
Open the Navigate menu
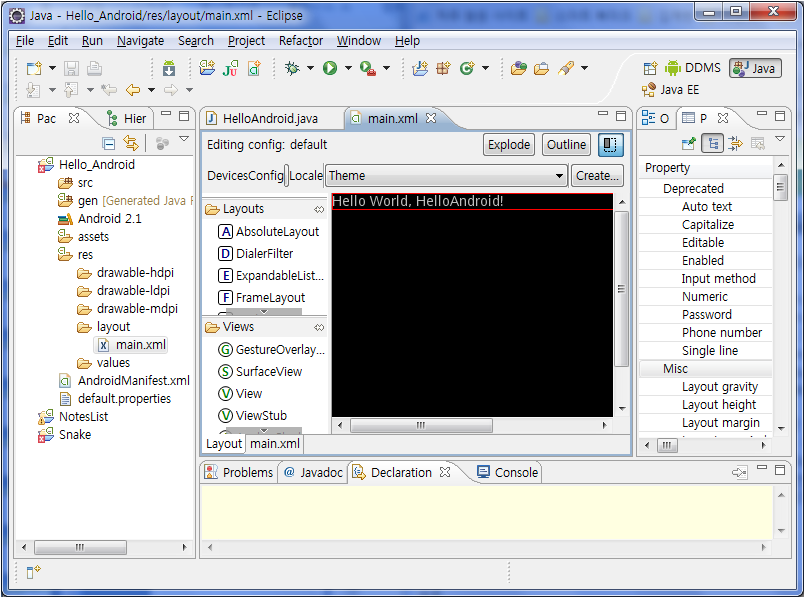click(140, 41)
